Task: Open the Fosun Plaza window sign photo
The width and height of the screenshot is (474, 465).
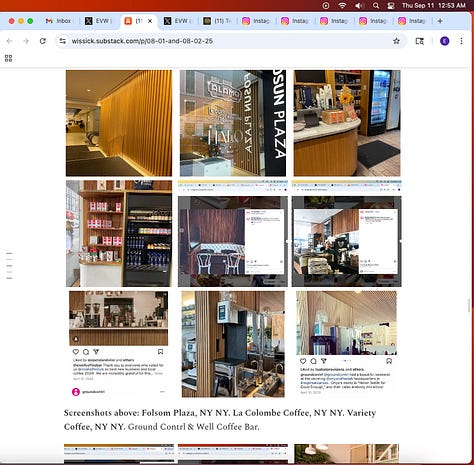Action: pyautogui.click(x=233, y=123)
